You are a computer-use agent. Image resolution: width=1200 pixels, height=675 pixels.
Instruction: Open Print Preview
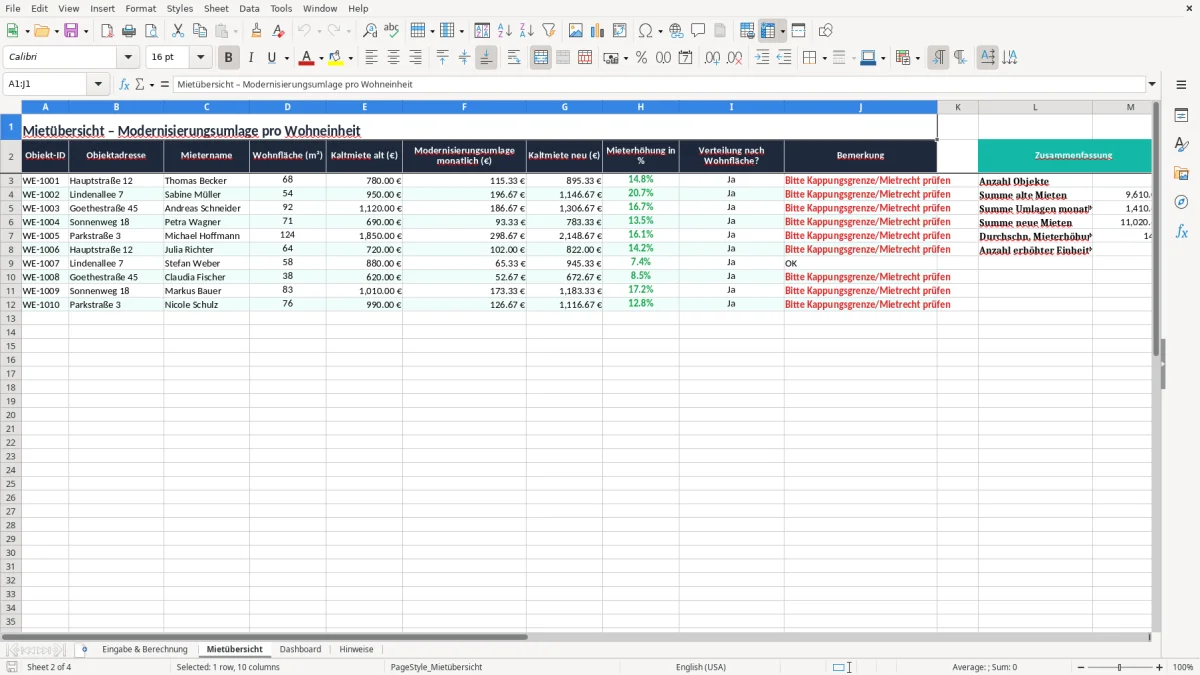(151, 31)
